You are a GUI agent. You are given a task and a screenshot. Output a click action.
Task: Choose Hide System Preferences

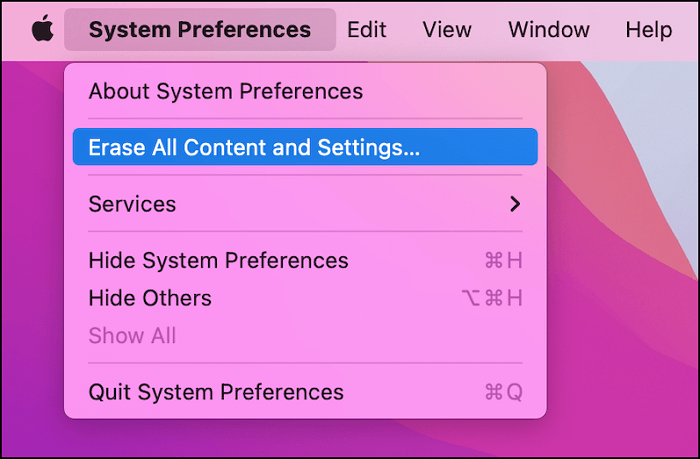[219, 261]
